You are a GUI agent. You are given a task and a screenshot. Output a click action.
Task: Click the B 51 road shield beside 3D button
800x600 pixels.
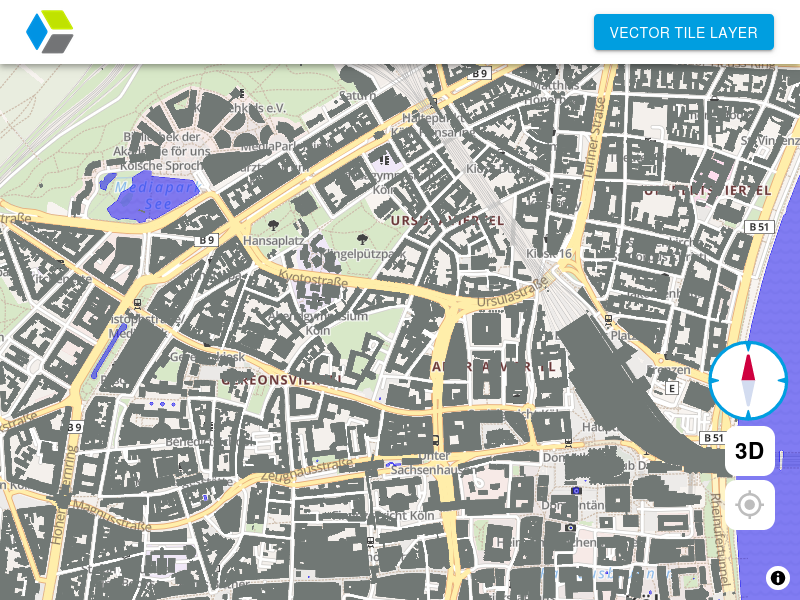[x=713, y=438]
